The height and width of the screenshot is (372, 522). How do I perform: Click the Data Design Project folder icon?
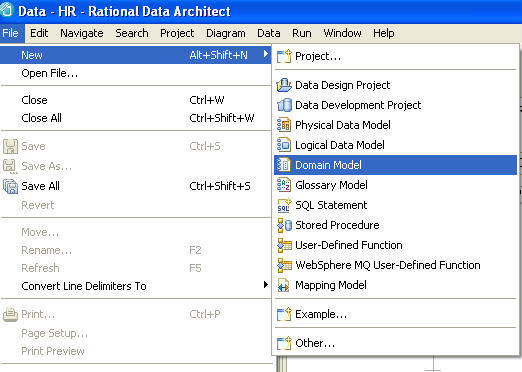pyautogui.click(x=284, y=85)
